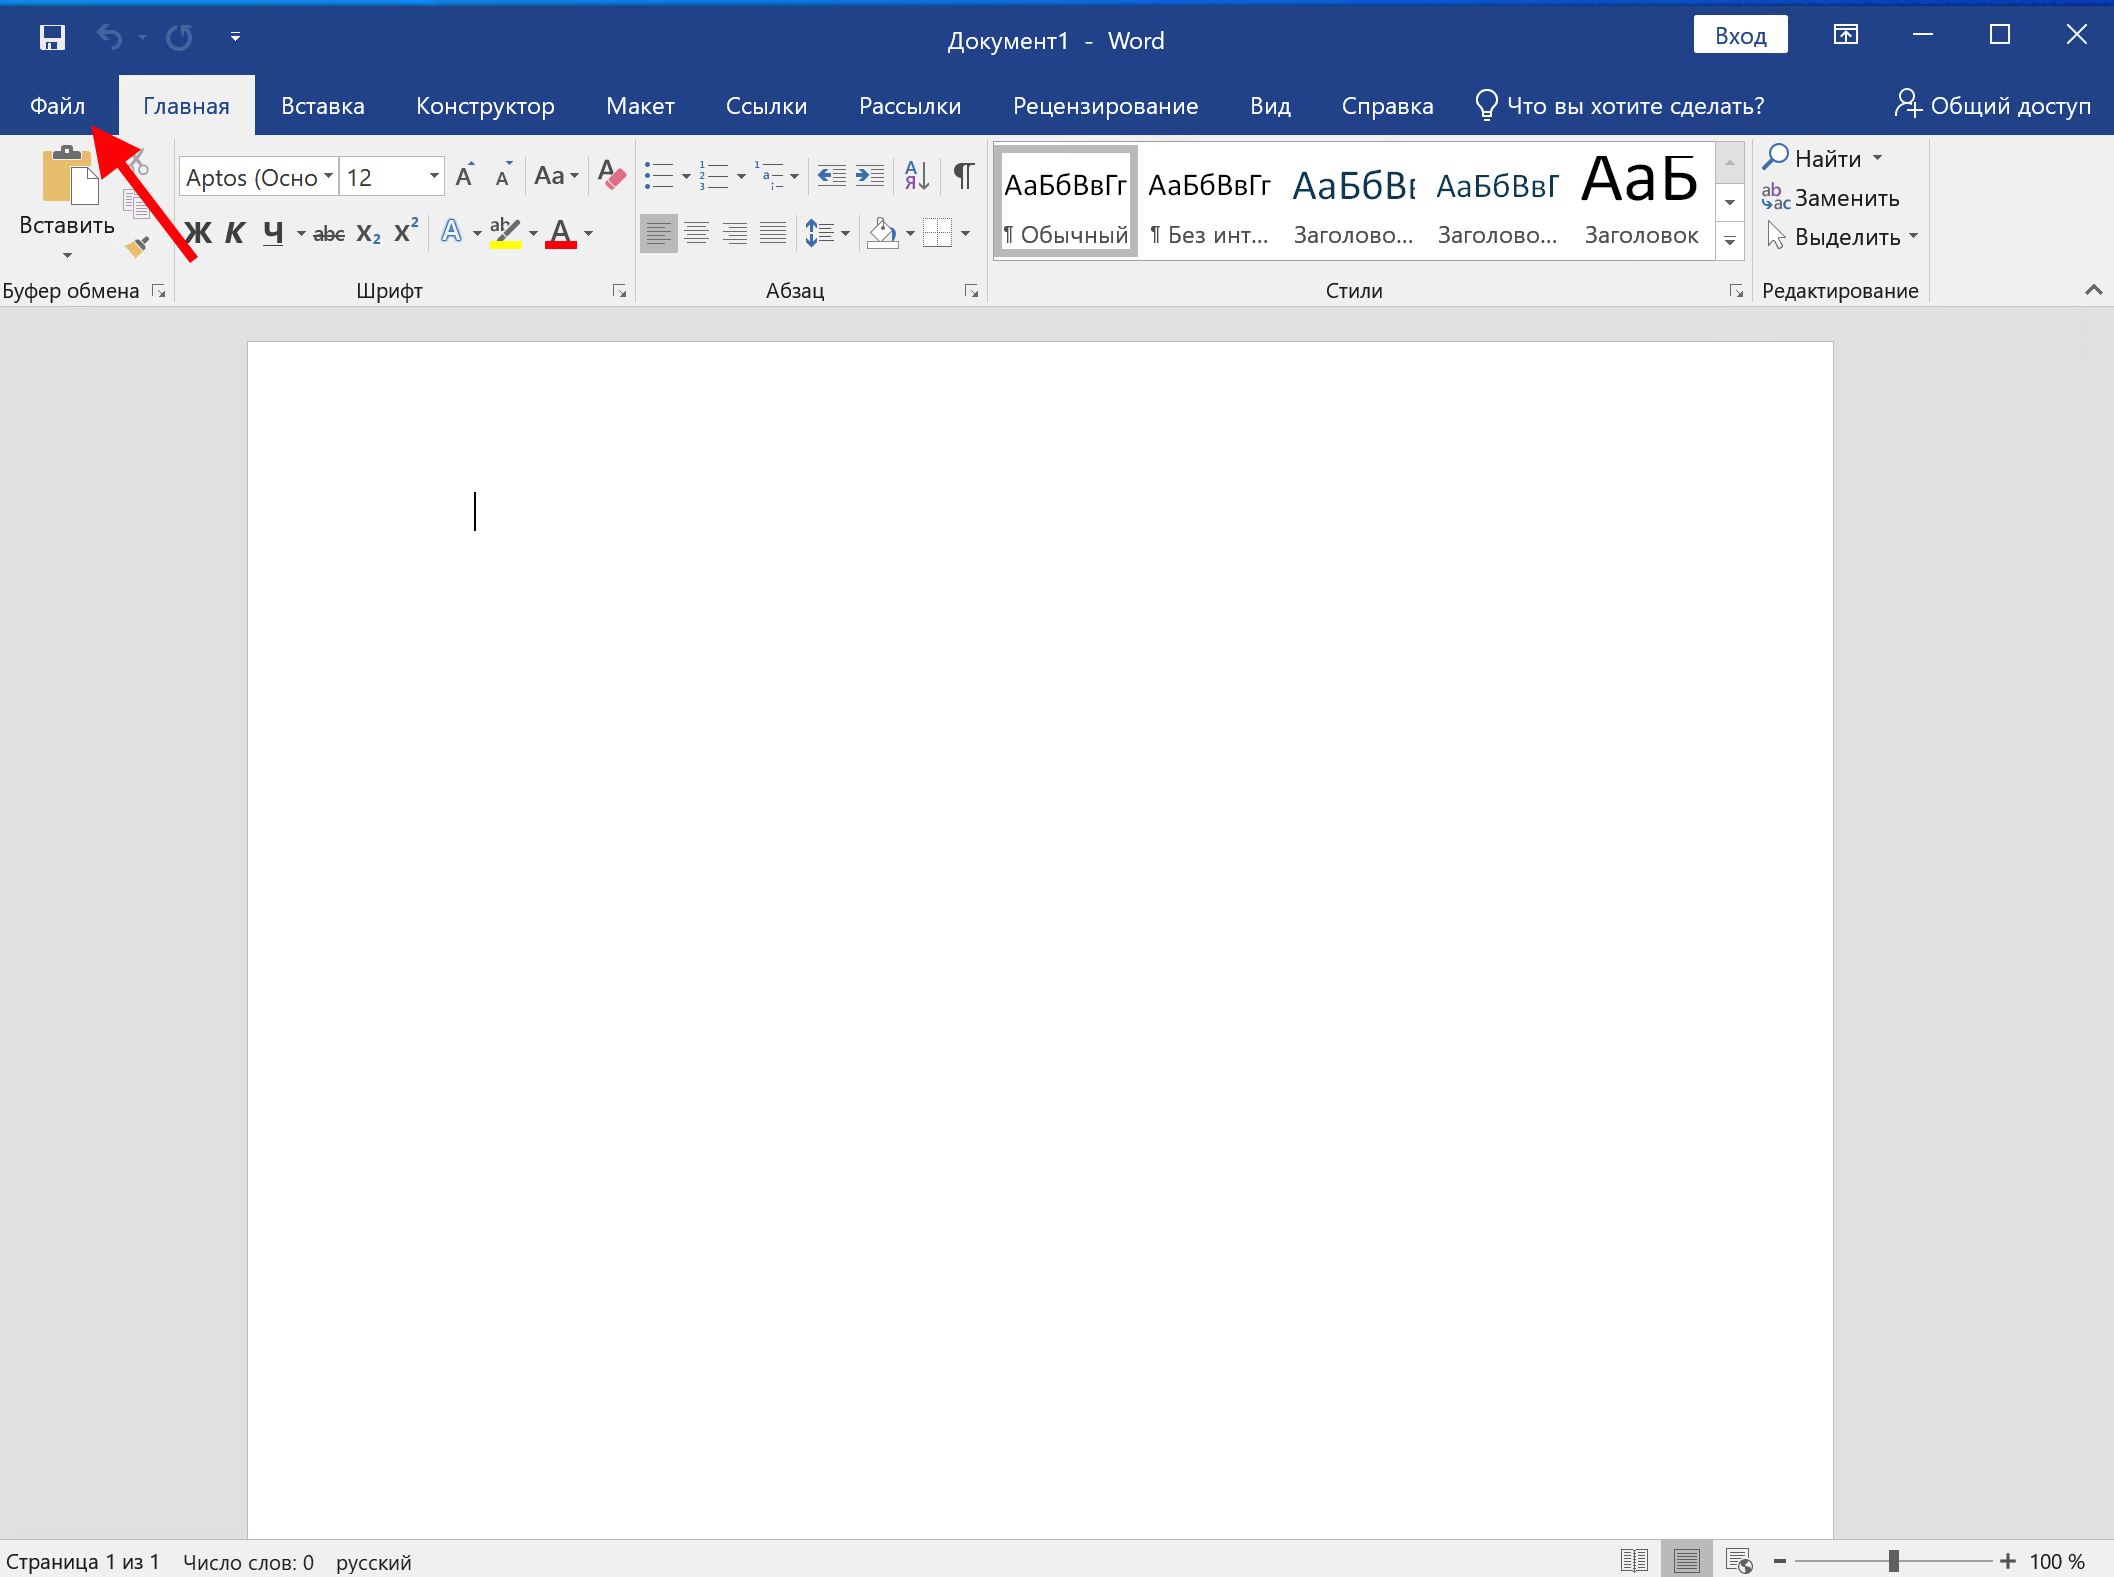Viewport: 2114px width, 1577px height.
Task: Increase paragraph indent
Action: tap(870, 176)
